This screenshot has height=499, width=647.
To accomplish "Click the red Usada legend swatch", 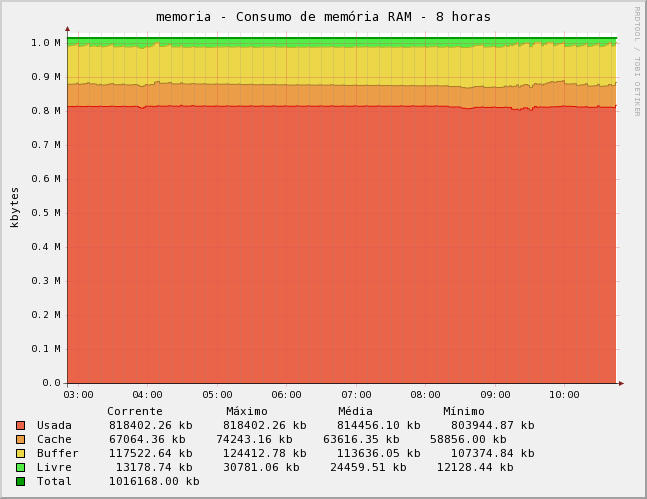I will click(20, 426).
